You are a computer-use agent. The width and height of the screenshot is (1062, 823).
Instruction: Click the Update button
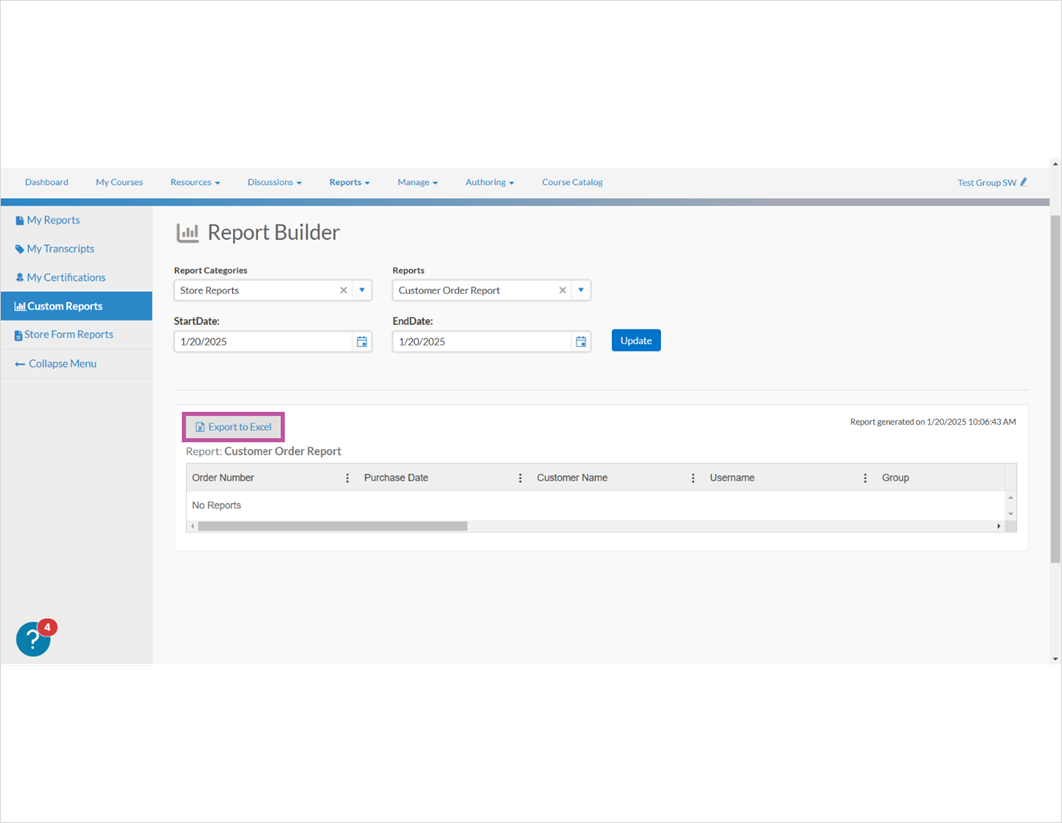[636, 341]
